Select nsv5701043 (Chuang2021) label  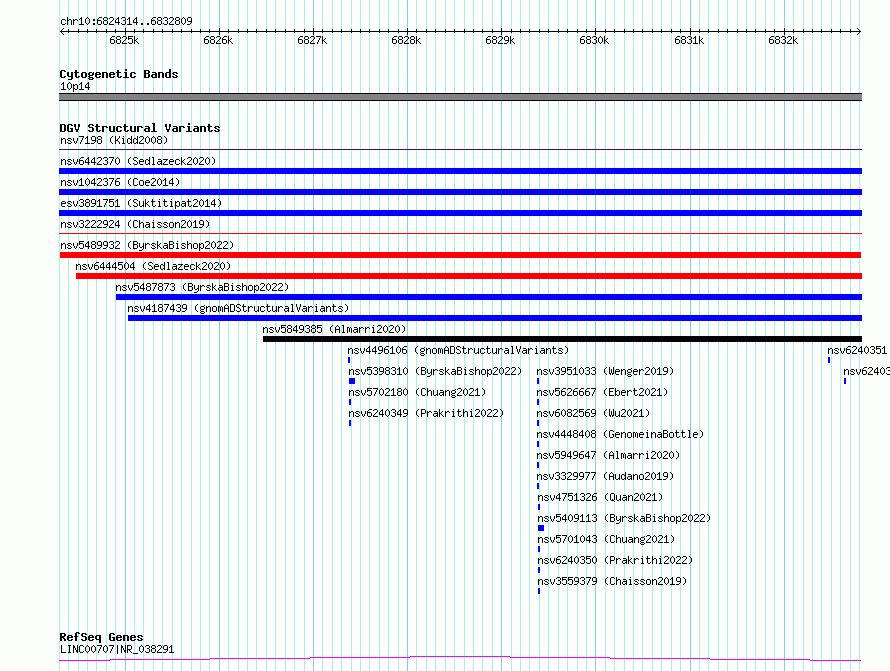coord(606,539)
